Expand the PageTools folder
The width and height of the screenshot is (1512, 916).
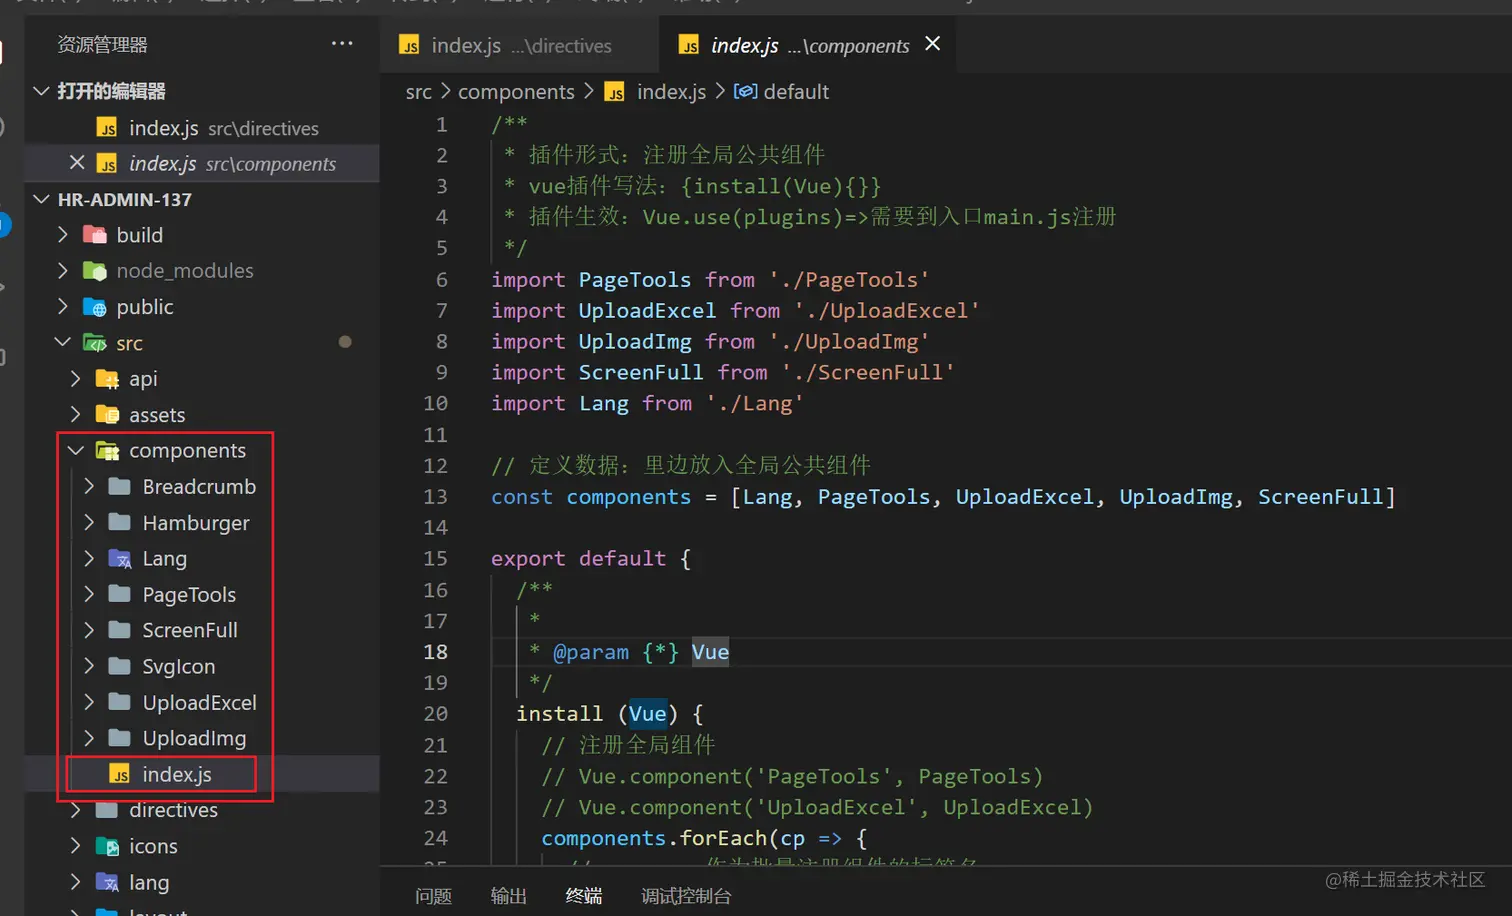89,595
